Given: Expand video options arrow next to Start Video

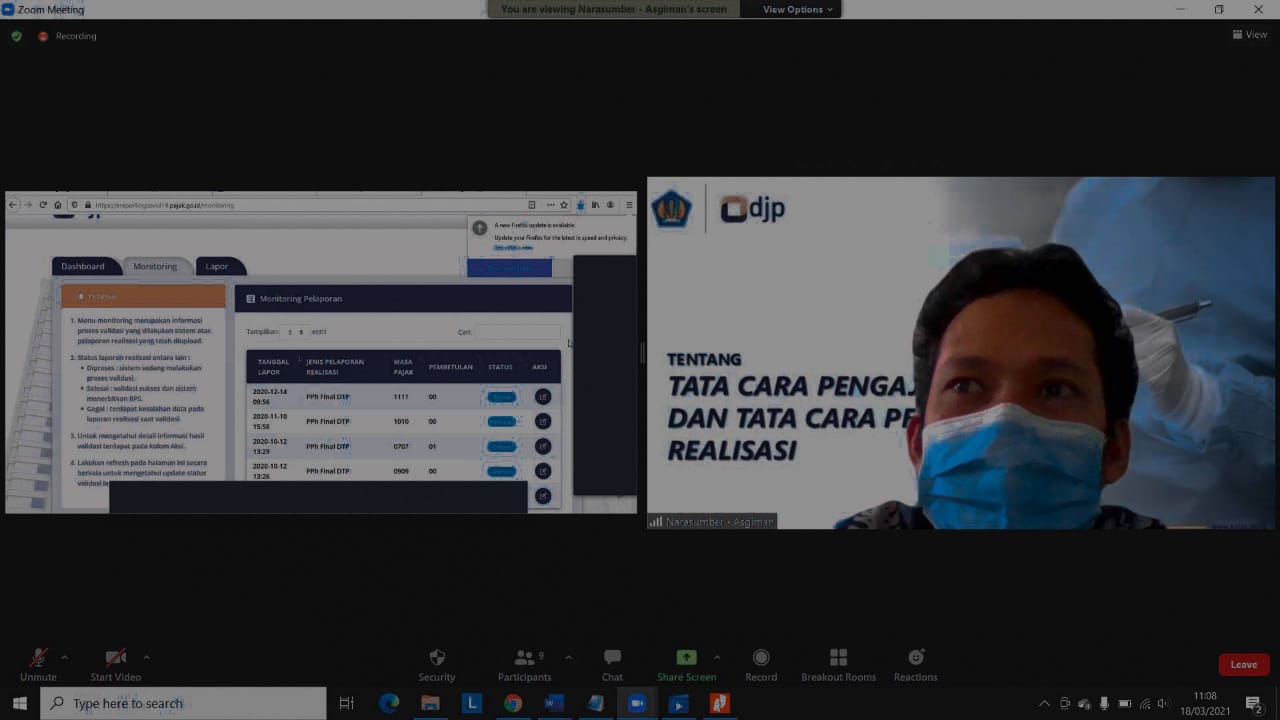Looking at the screenshot, I should click(146, 657).
